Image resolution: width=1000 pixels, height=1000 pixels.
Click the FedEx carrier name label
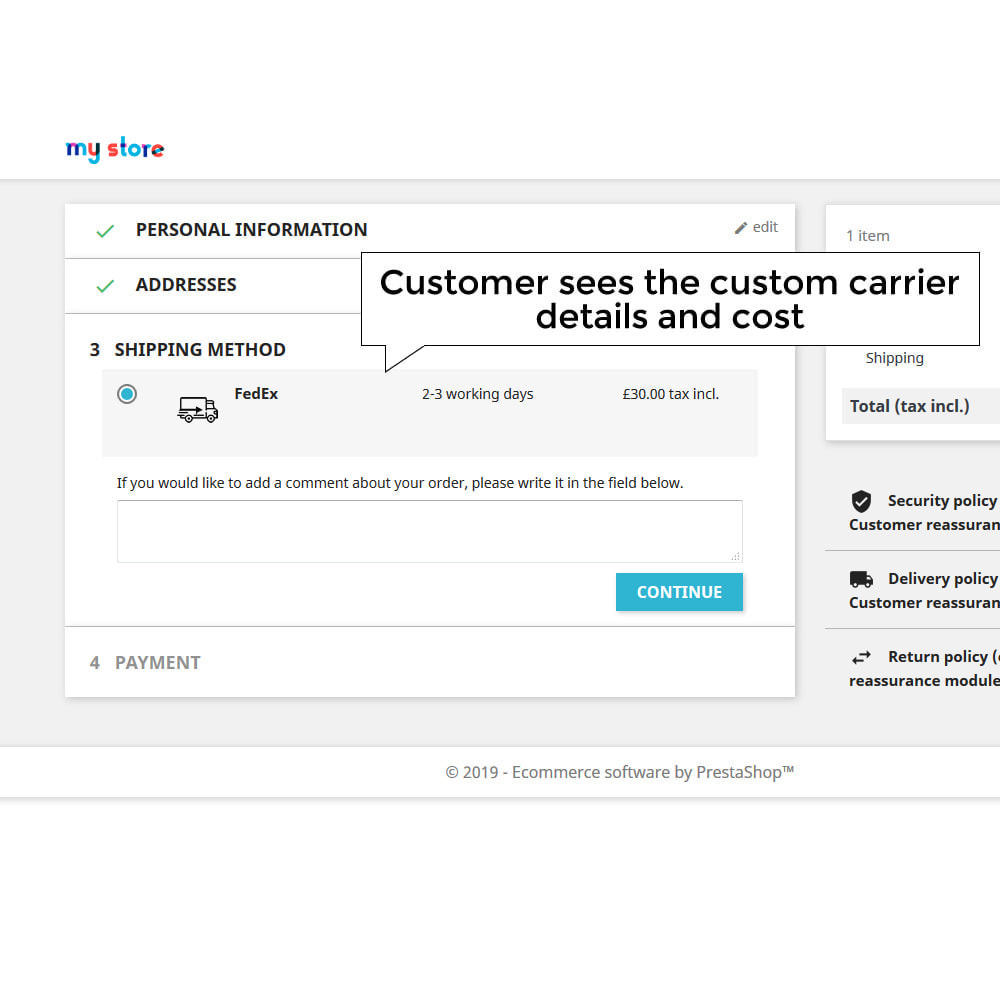(x=256, y=393)
